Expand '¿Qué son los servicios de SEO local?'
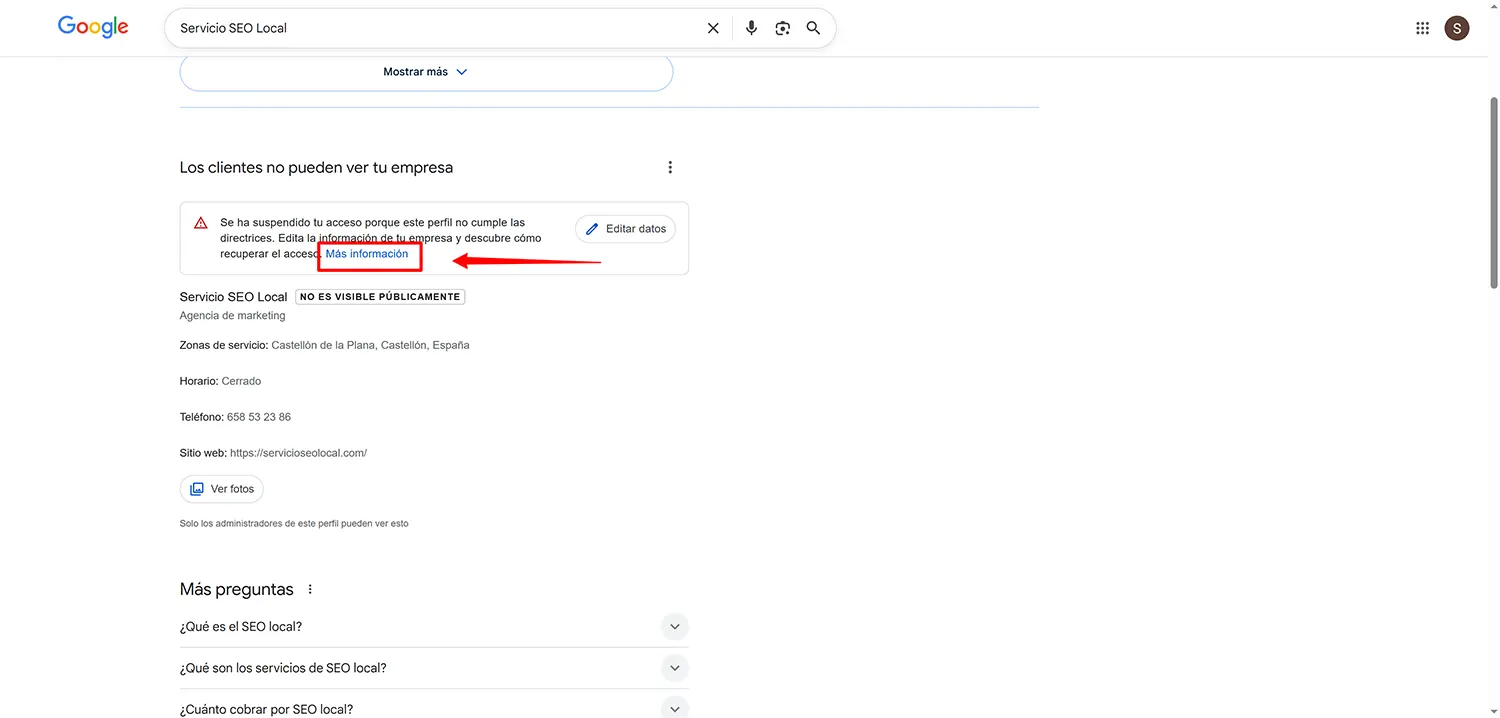Image resolution: width=1500 pixels, height=718 pixels. click(x=434, y=668)
